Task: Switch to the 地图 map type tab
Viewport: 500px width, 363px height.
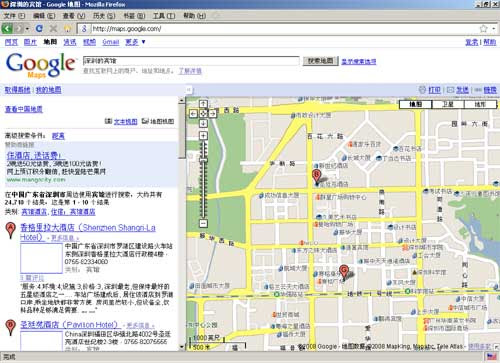Action: [x=415, y=104]
